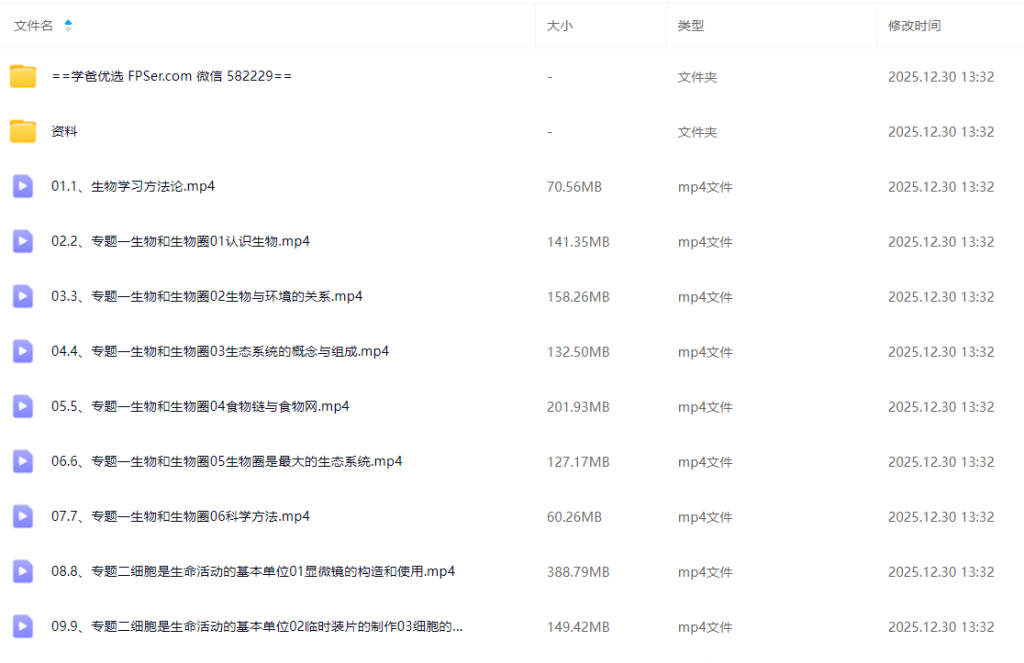Select the 388.79MB size cell

pyautogui.click(x=578, y=572)
